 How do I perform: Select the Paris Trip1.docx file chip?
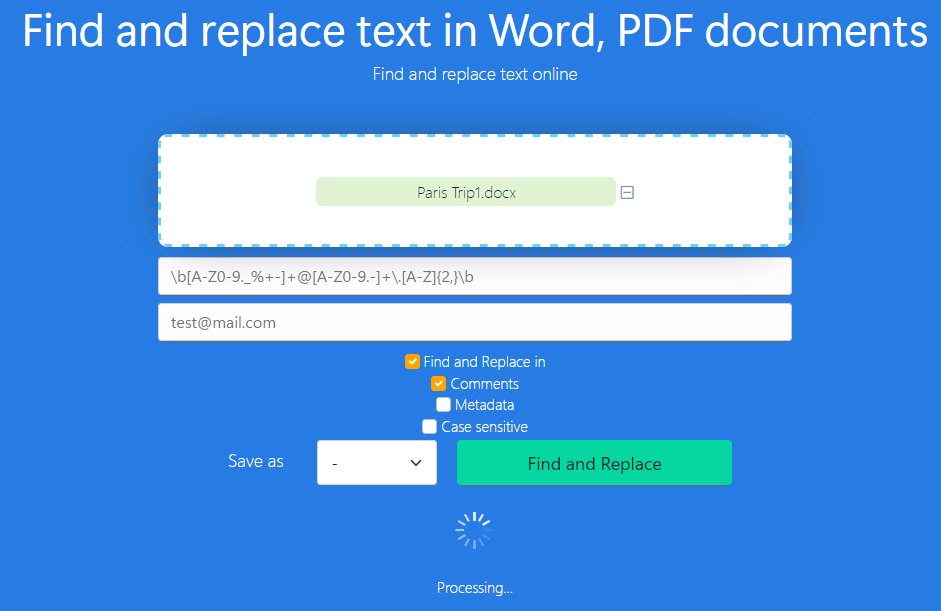(x=466, y=192)
